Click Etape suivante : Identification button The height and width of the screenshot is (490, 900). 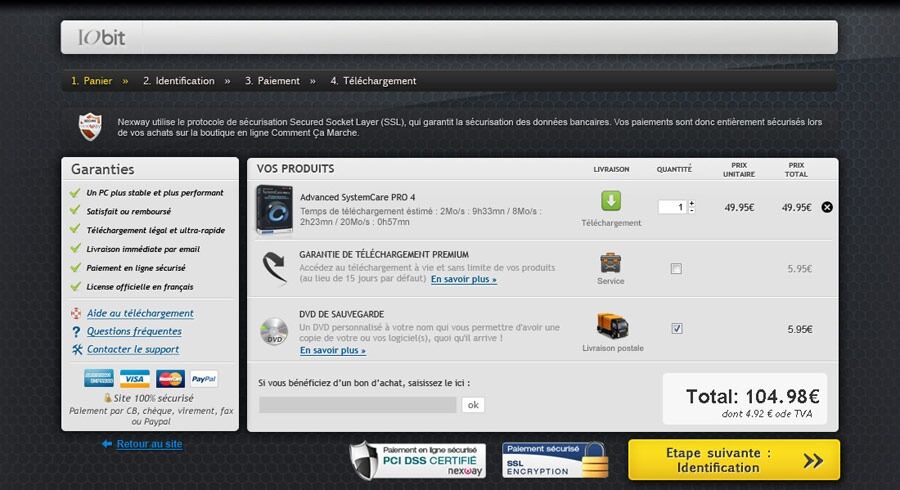(x=734, y=460)
